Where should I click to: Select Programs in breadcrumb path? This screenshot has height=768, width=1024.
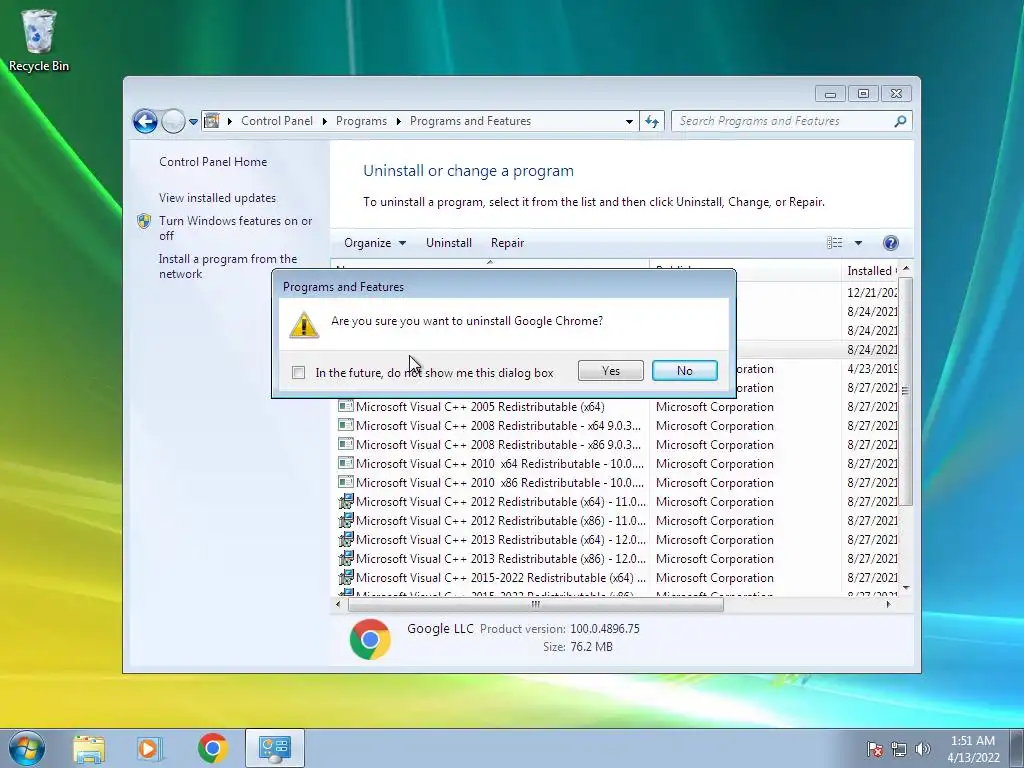(361, 121)
